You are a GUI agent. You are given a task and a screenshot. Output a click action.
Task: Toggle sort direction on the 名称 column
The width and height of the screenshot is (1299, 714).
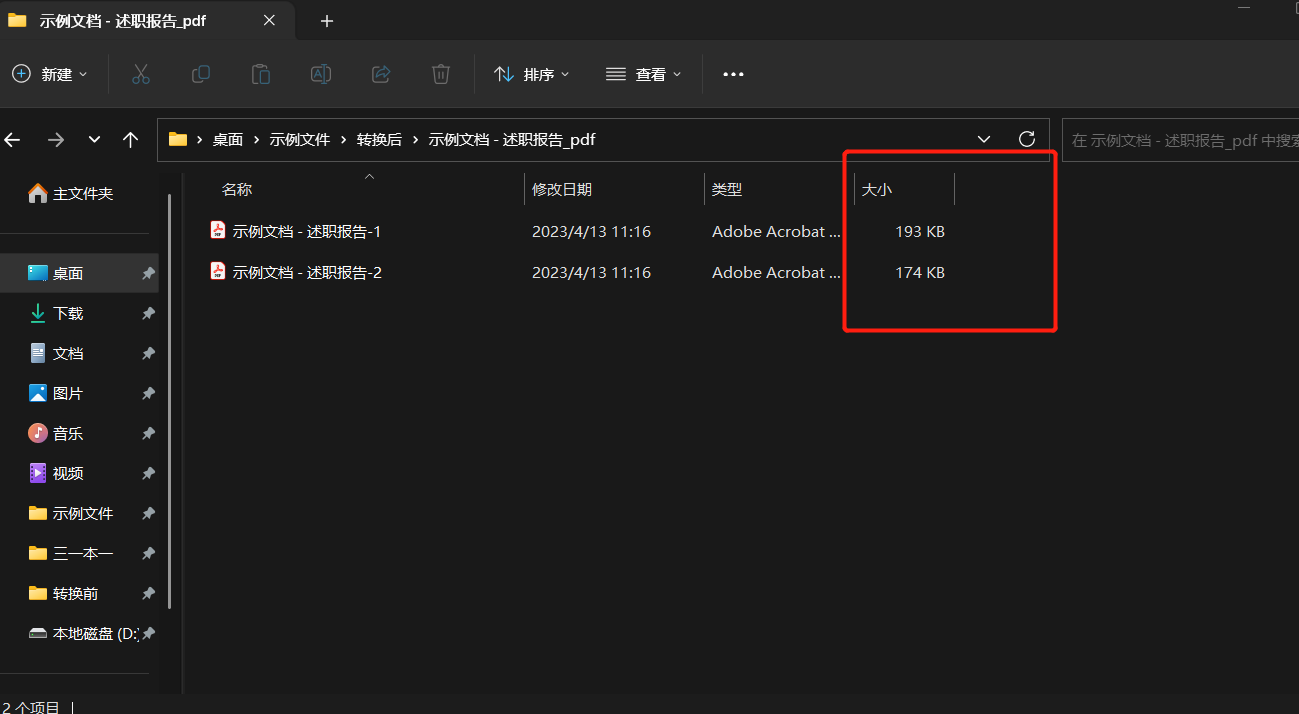click(237, 189)
